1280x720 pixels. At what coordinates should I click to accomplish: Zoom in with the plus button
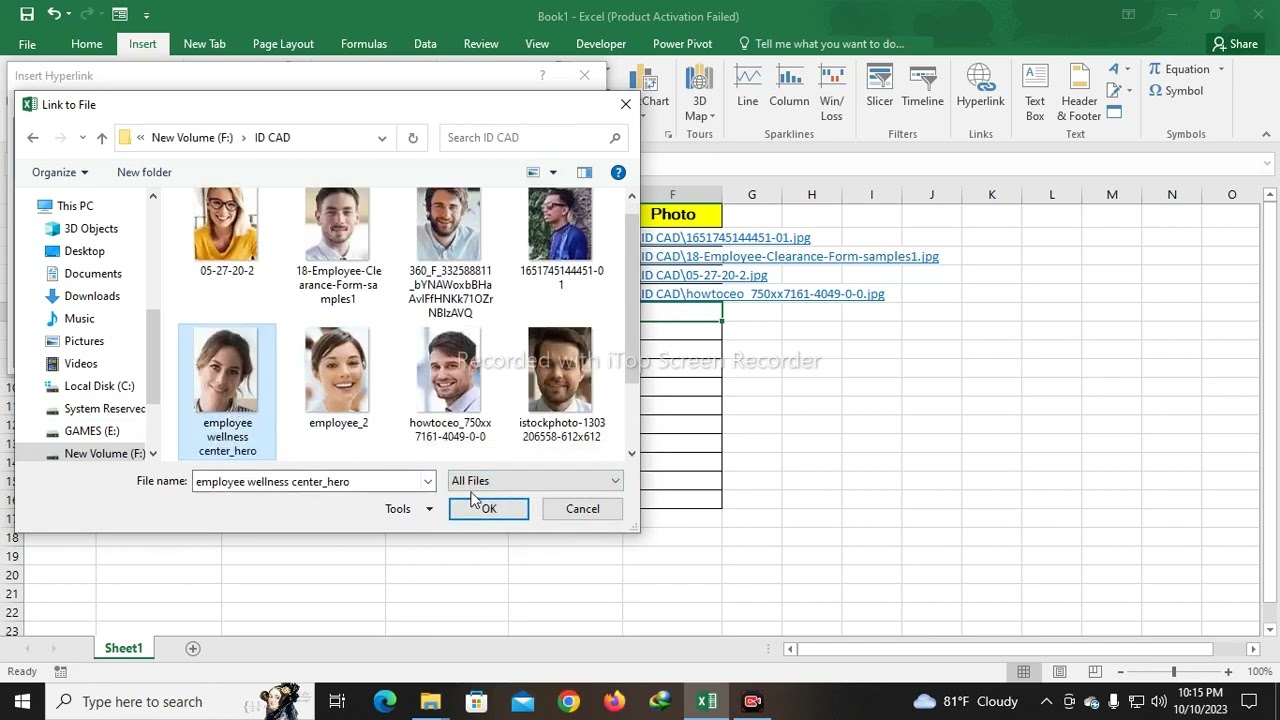(x=1227, y=672)
